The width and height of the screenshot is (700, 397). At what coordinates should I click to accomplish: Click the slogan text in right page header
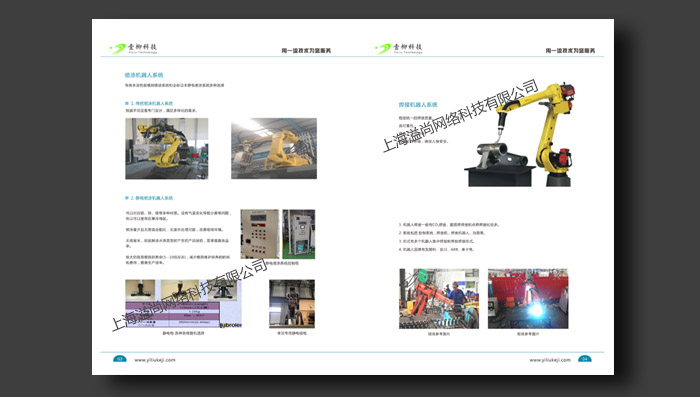pos(570,50)
